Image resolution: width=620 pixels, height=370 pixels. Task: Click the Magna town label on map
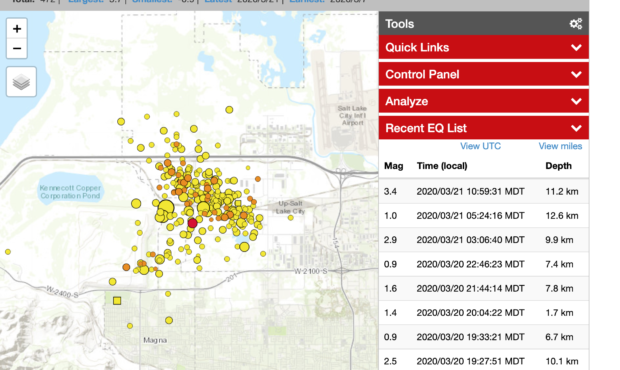155,340
